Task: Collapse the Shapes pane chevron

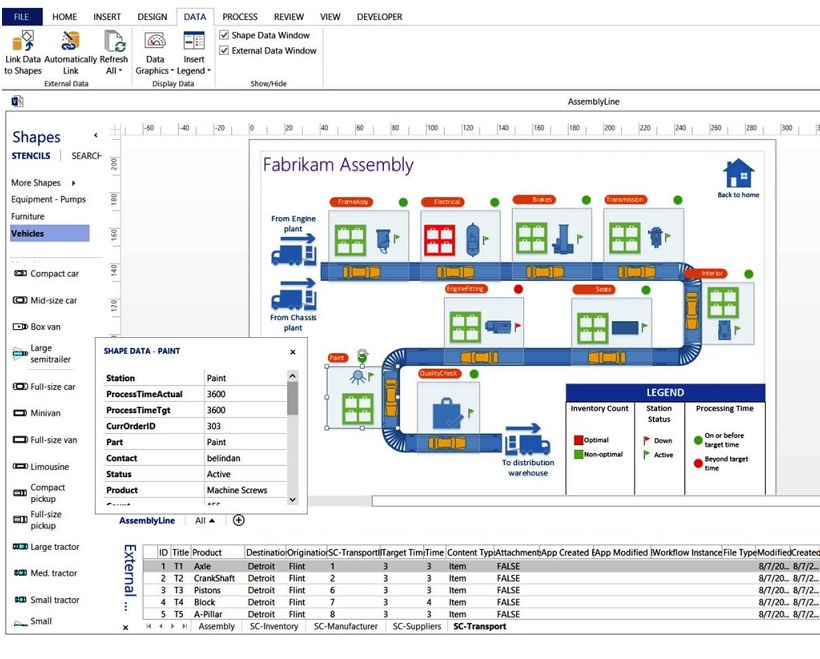Action: coord(96,135)
